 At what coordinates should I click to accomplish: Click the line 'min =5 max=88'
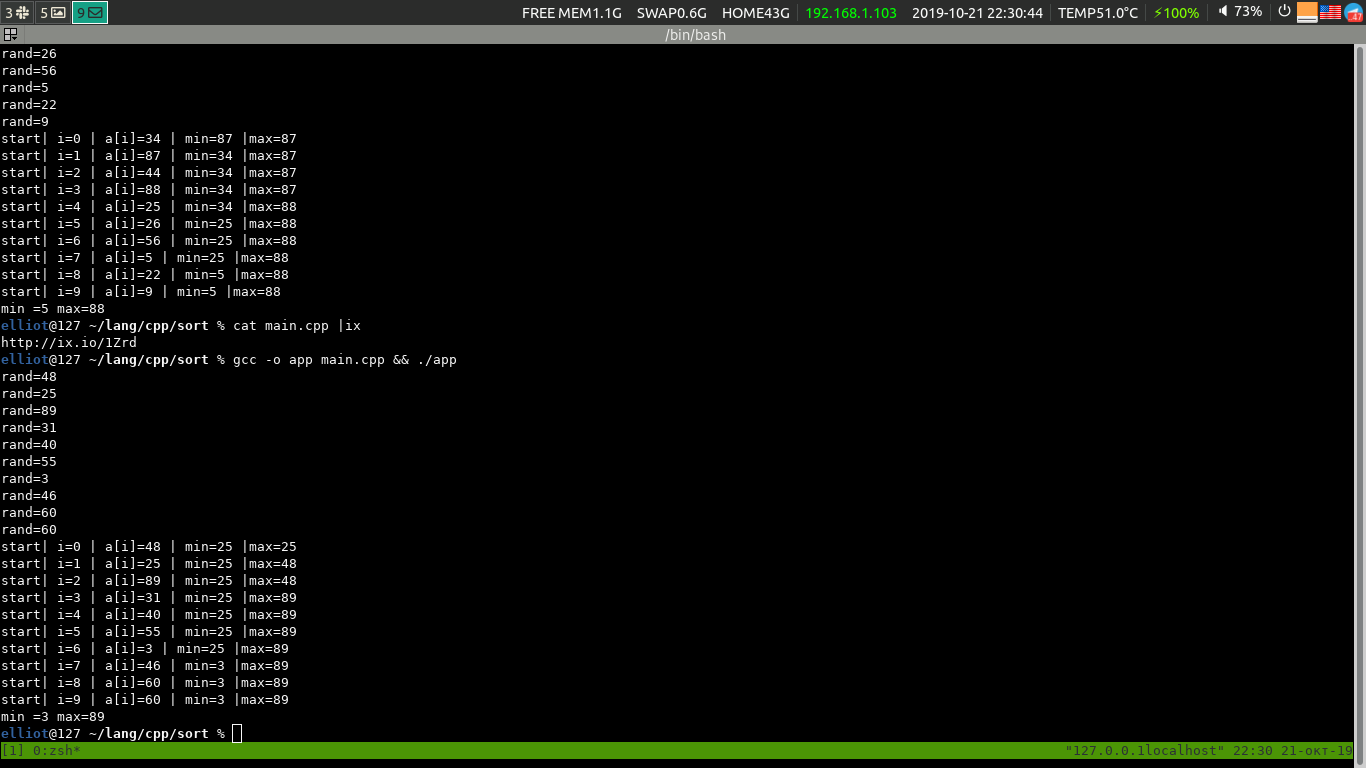coord(53,309)
